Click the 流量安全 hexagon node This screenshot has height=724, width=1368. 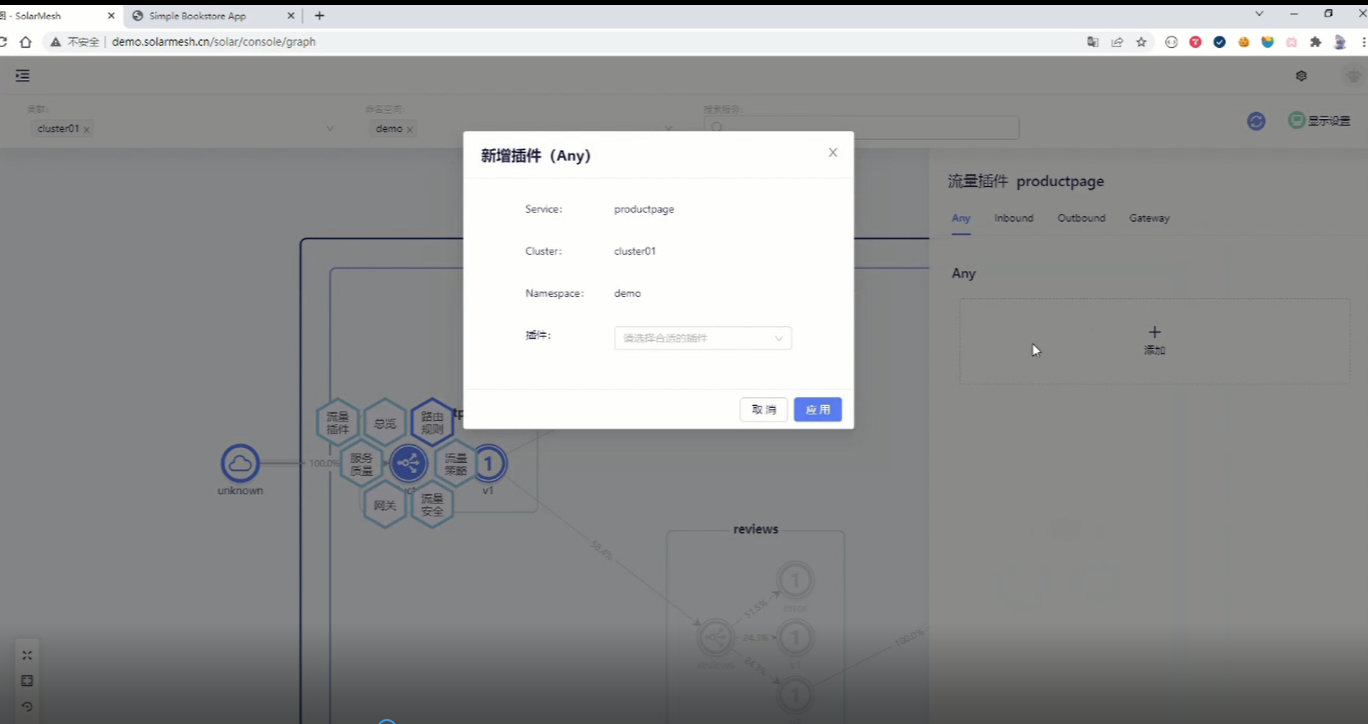click(432, 505)
